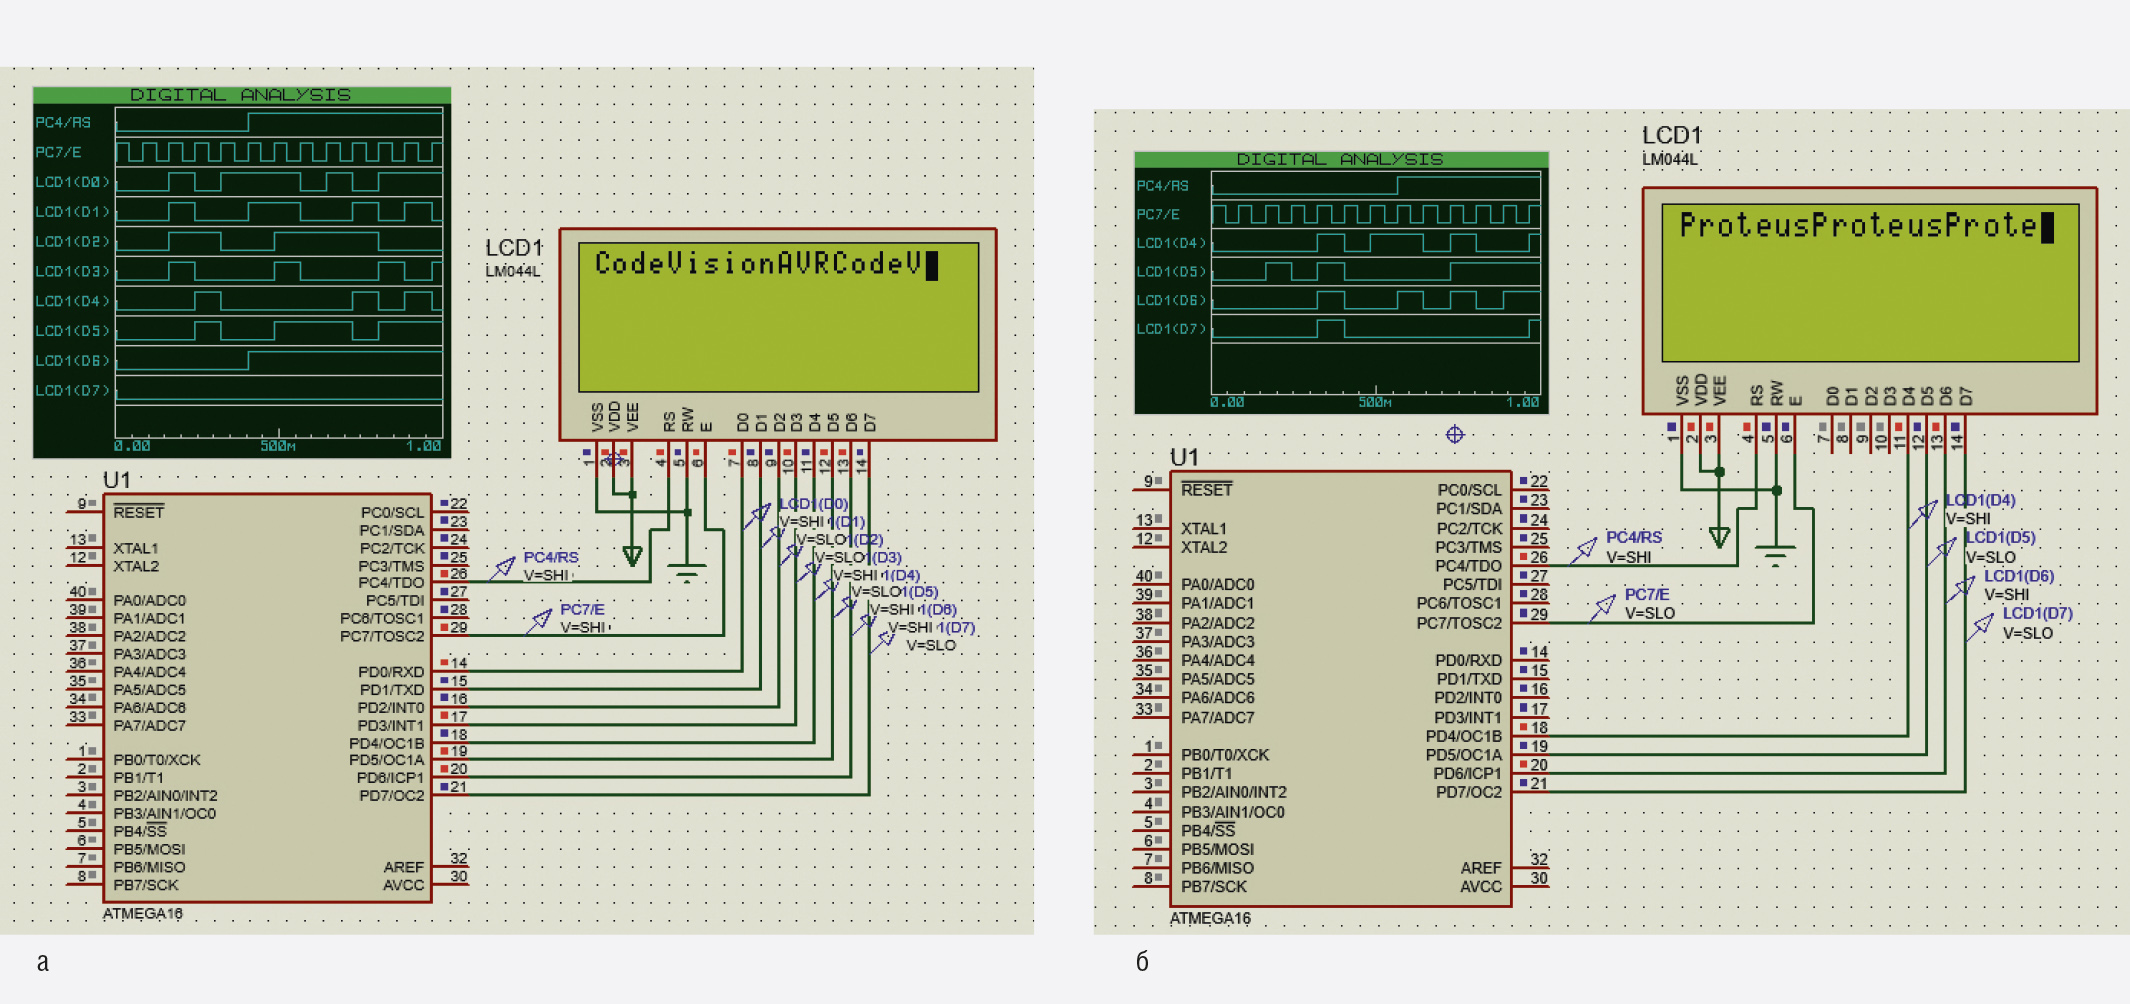The width and height of the screenshot is (2130, 1004).
Task: Click the RESET pin of U1 in schematic б
Action: point(1206,489)
